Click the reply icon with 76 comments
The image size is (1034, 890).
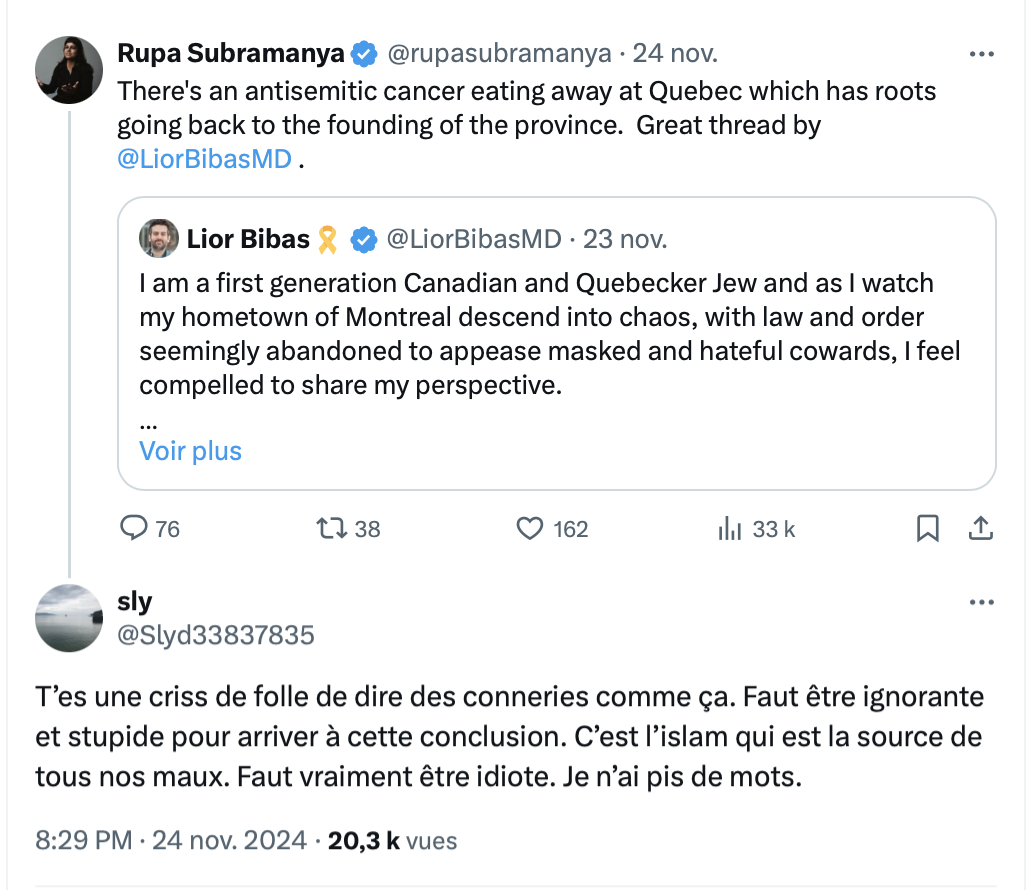134,529
